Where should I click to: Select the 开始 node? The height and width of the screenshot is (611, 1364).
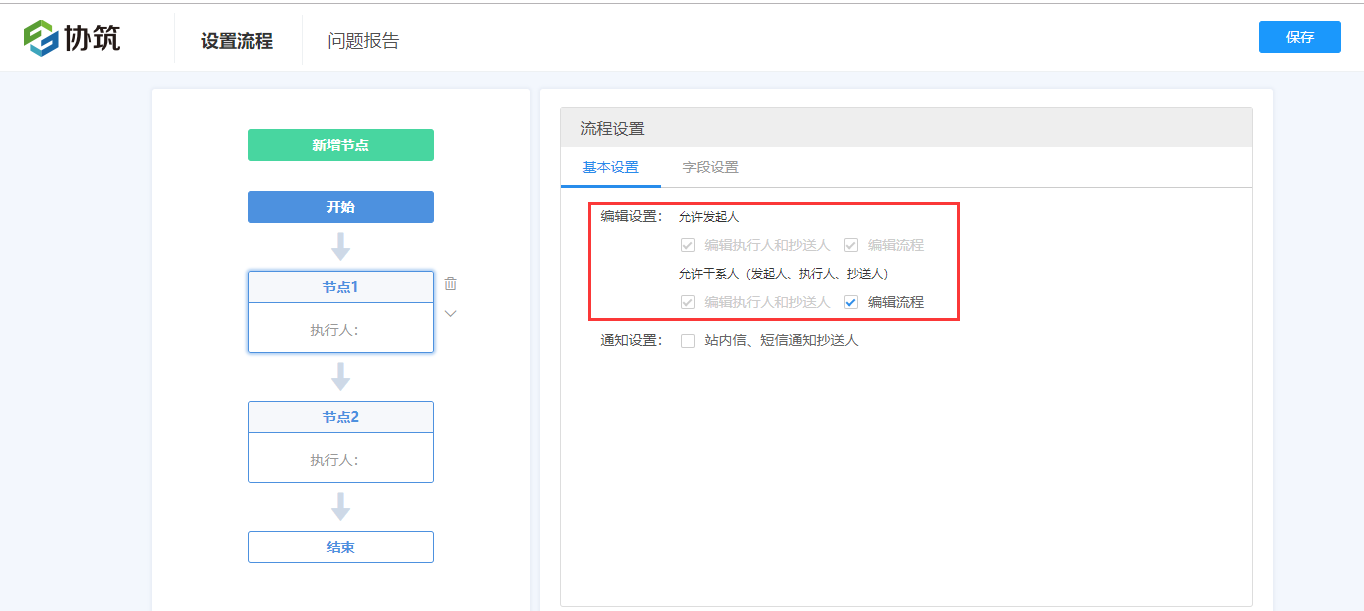[x=341, y=207]
